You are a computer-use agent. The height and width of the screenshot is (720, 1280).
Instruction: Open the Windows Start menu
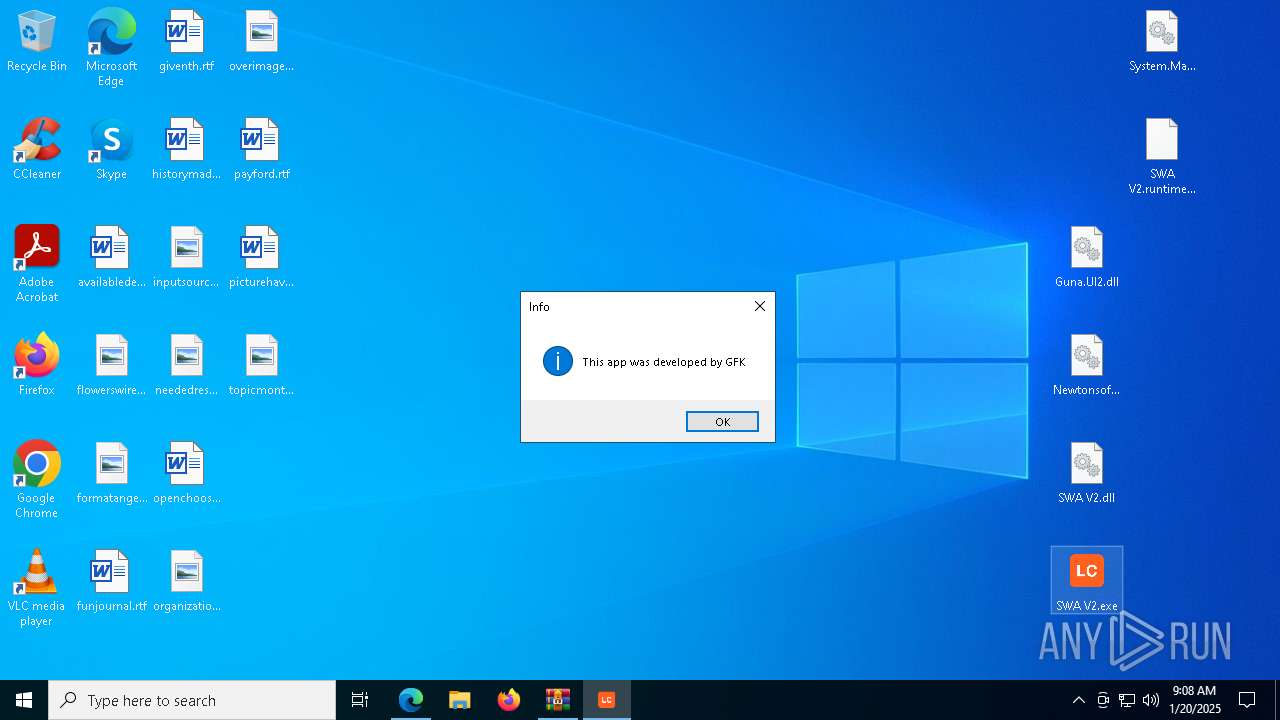click(x=24, y=700)
